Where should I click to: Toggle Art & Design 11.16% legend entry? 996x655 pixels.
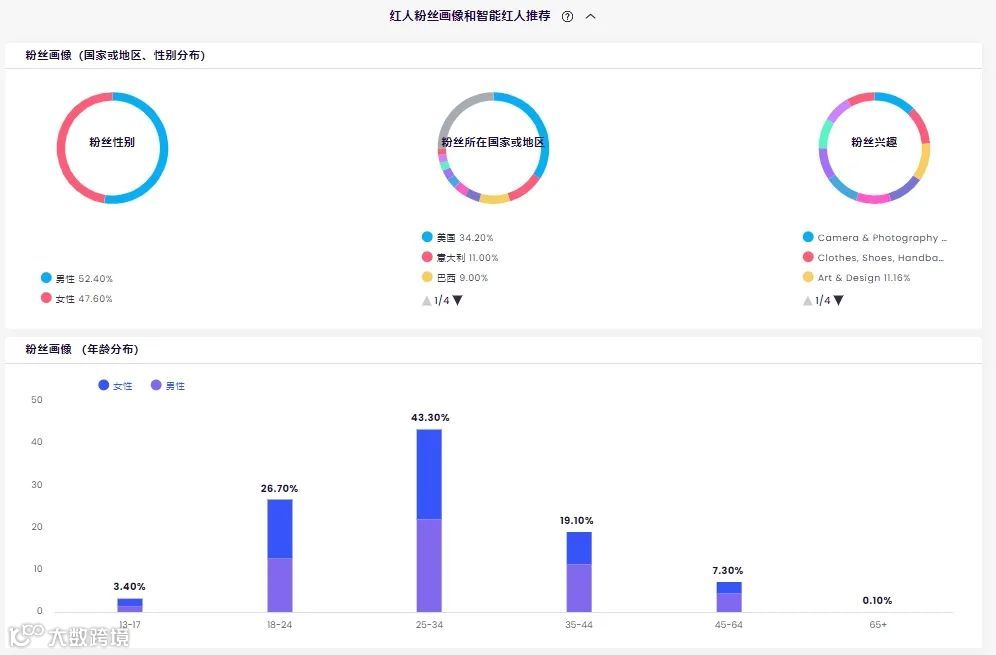[x=856, y=278]
